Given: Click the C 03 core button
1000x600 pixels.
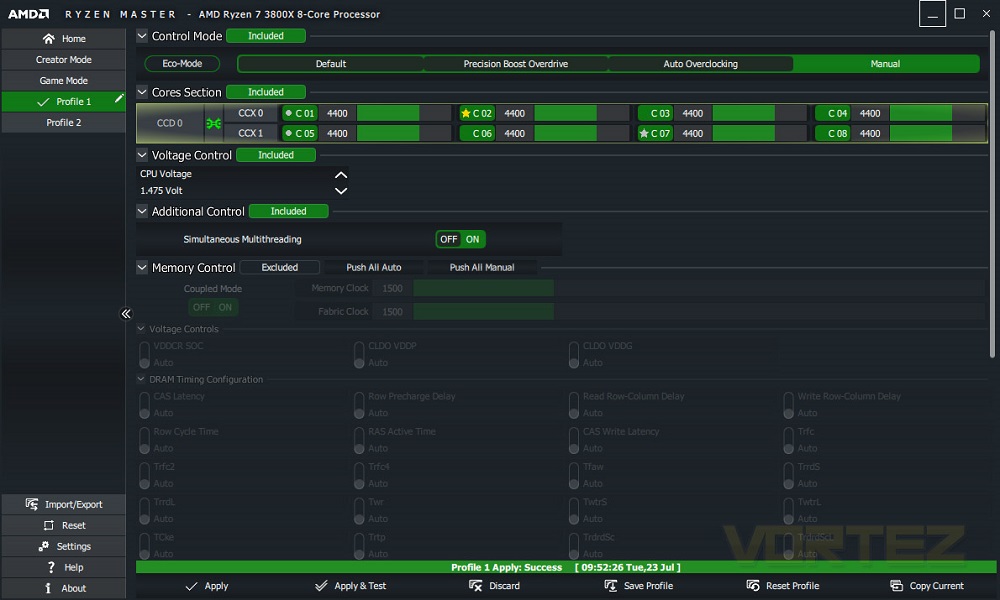Looking at the screenshot, I should point(656,113).
